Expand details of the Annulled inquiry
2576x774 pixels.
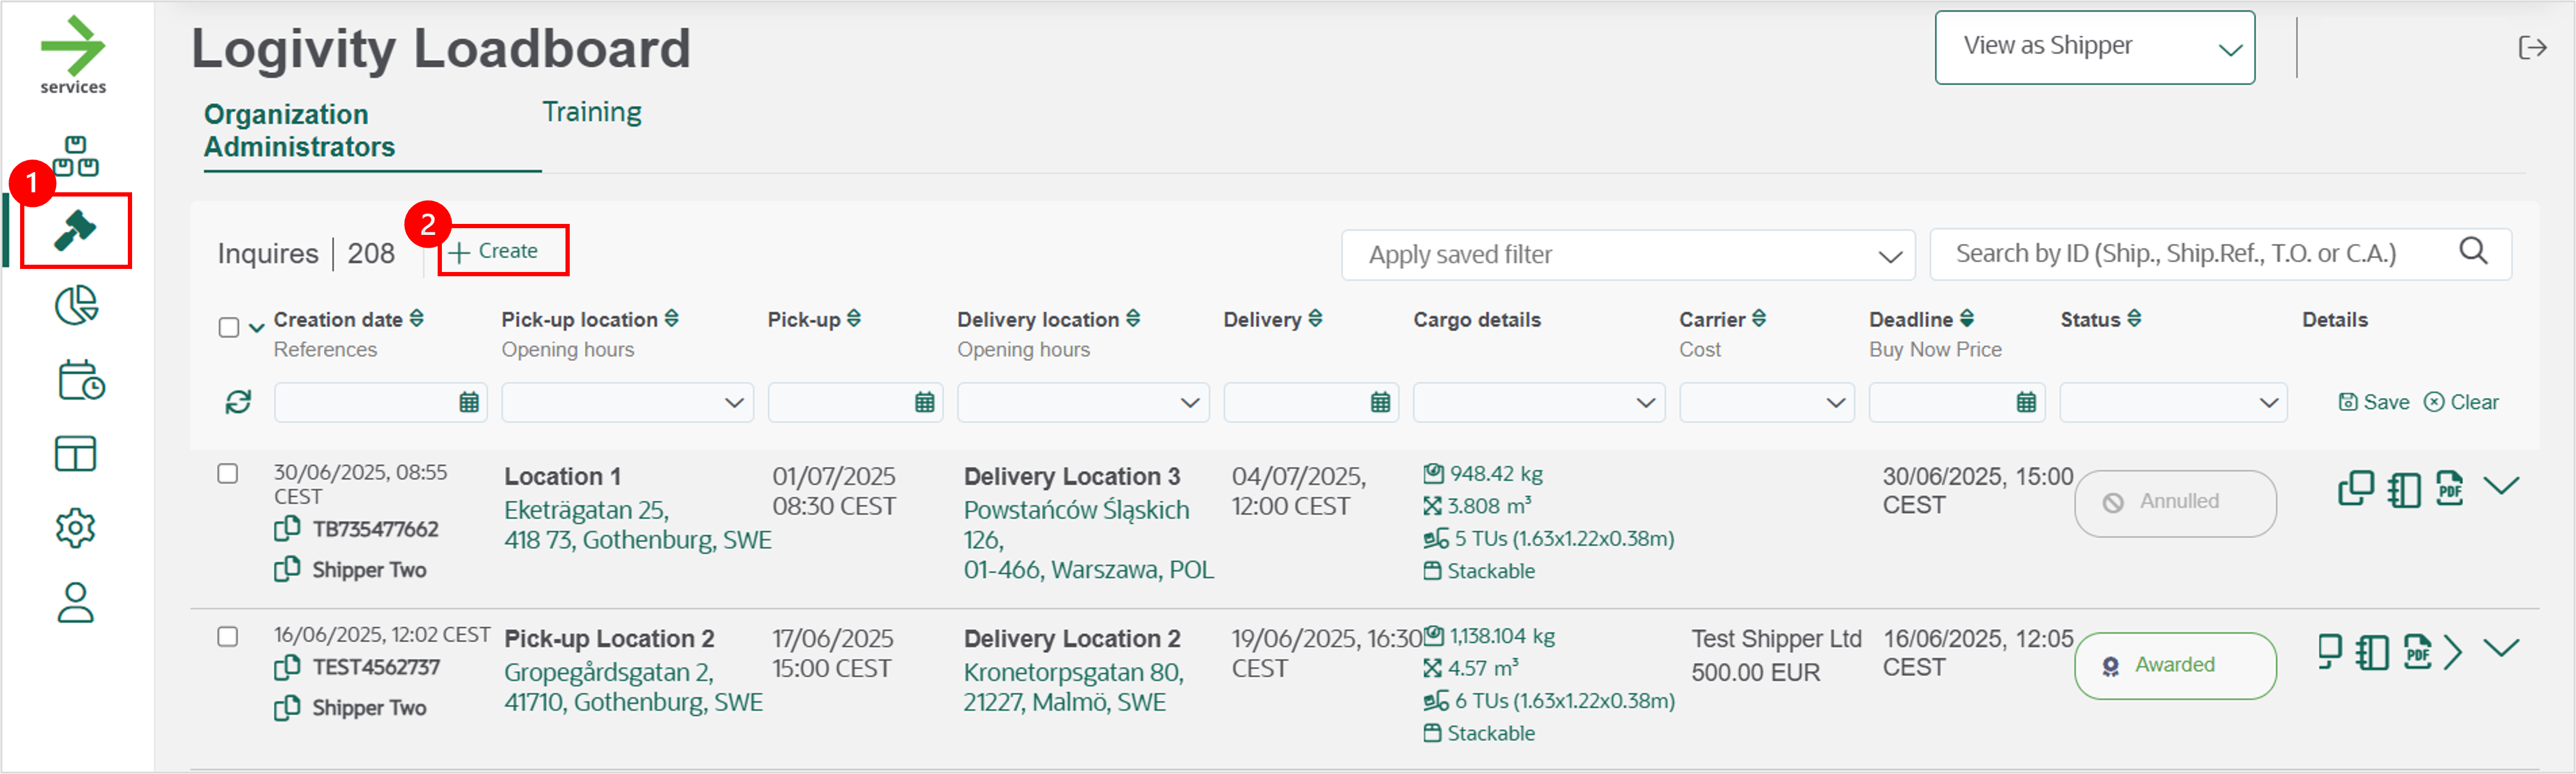click(x=2501, y=486)
